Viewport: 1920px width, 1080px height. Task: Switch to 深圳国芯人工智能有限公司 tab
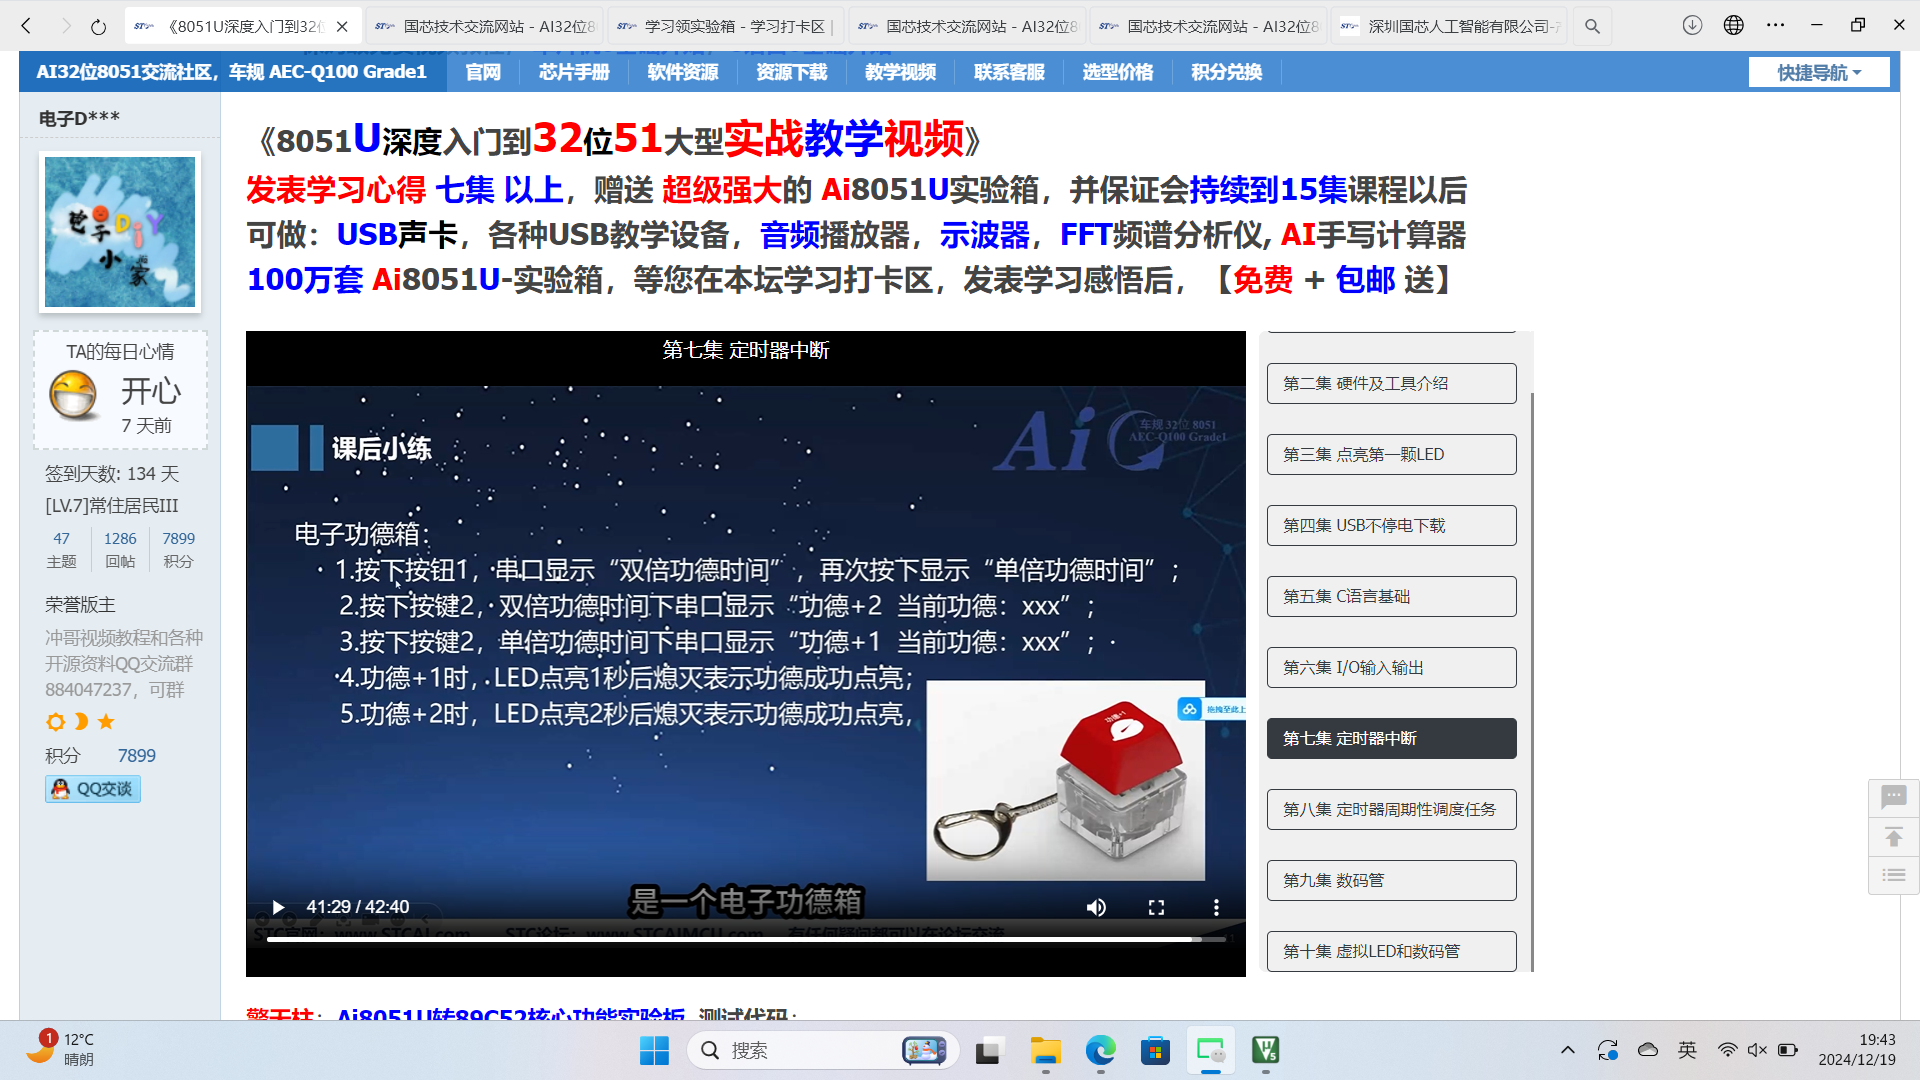click(1450, 26)
